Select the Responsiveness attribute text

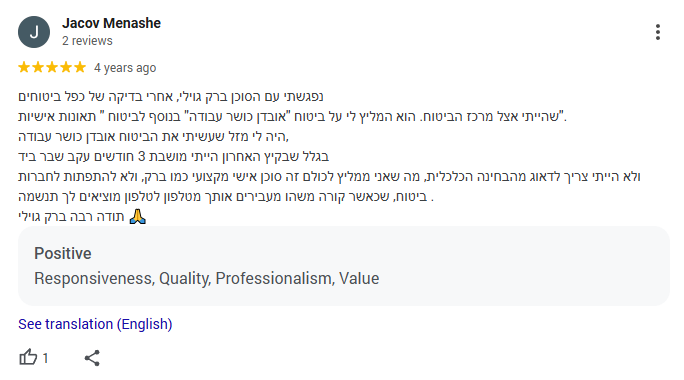tap(94, 278)
